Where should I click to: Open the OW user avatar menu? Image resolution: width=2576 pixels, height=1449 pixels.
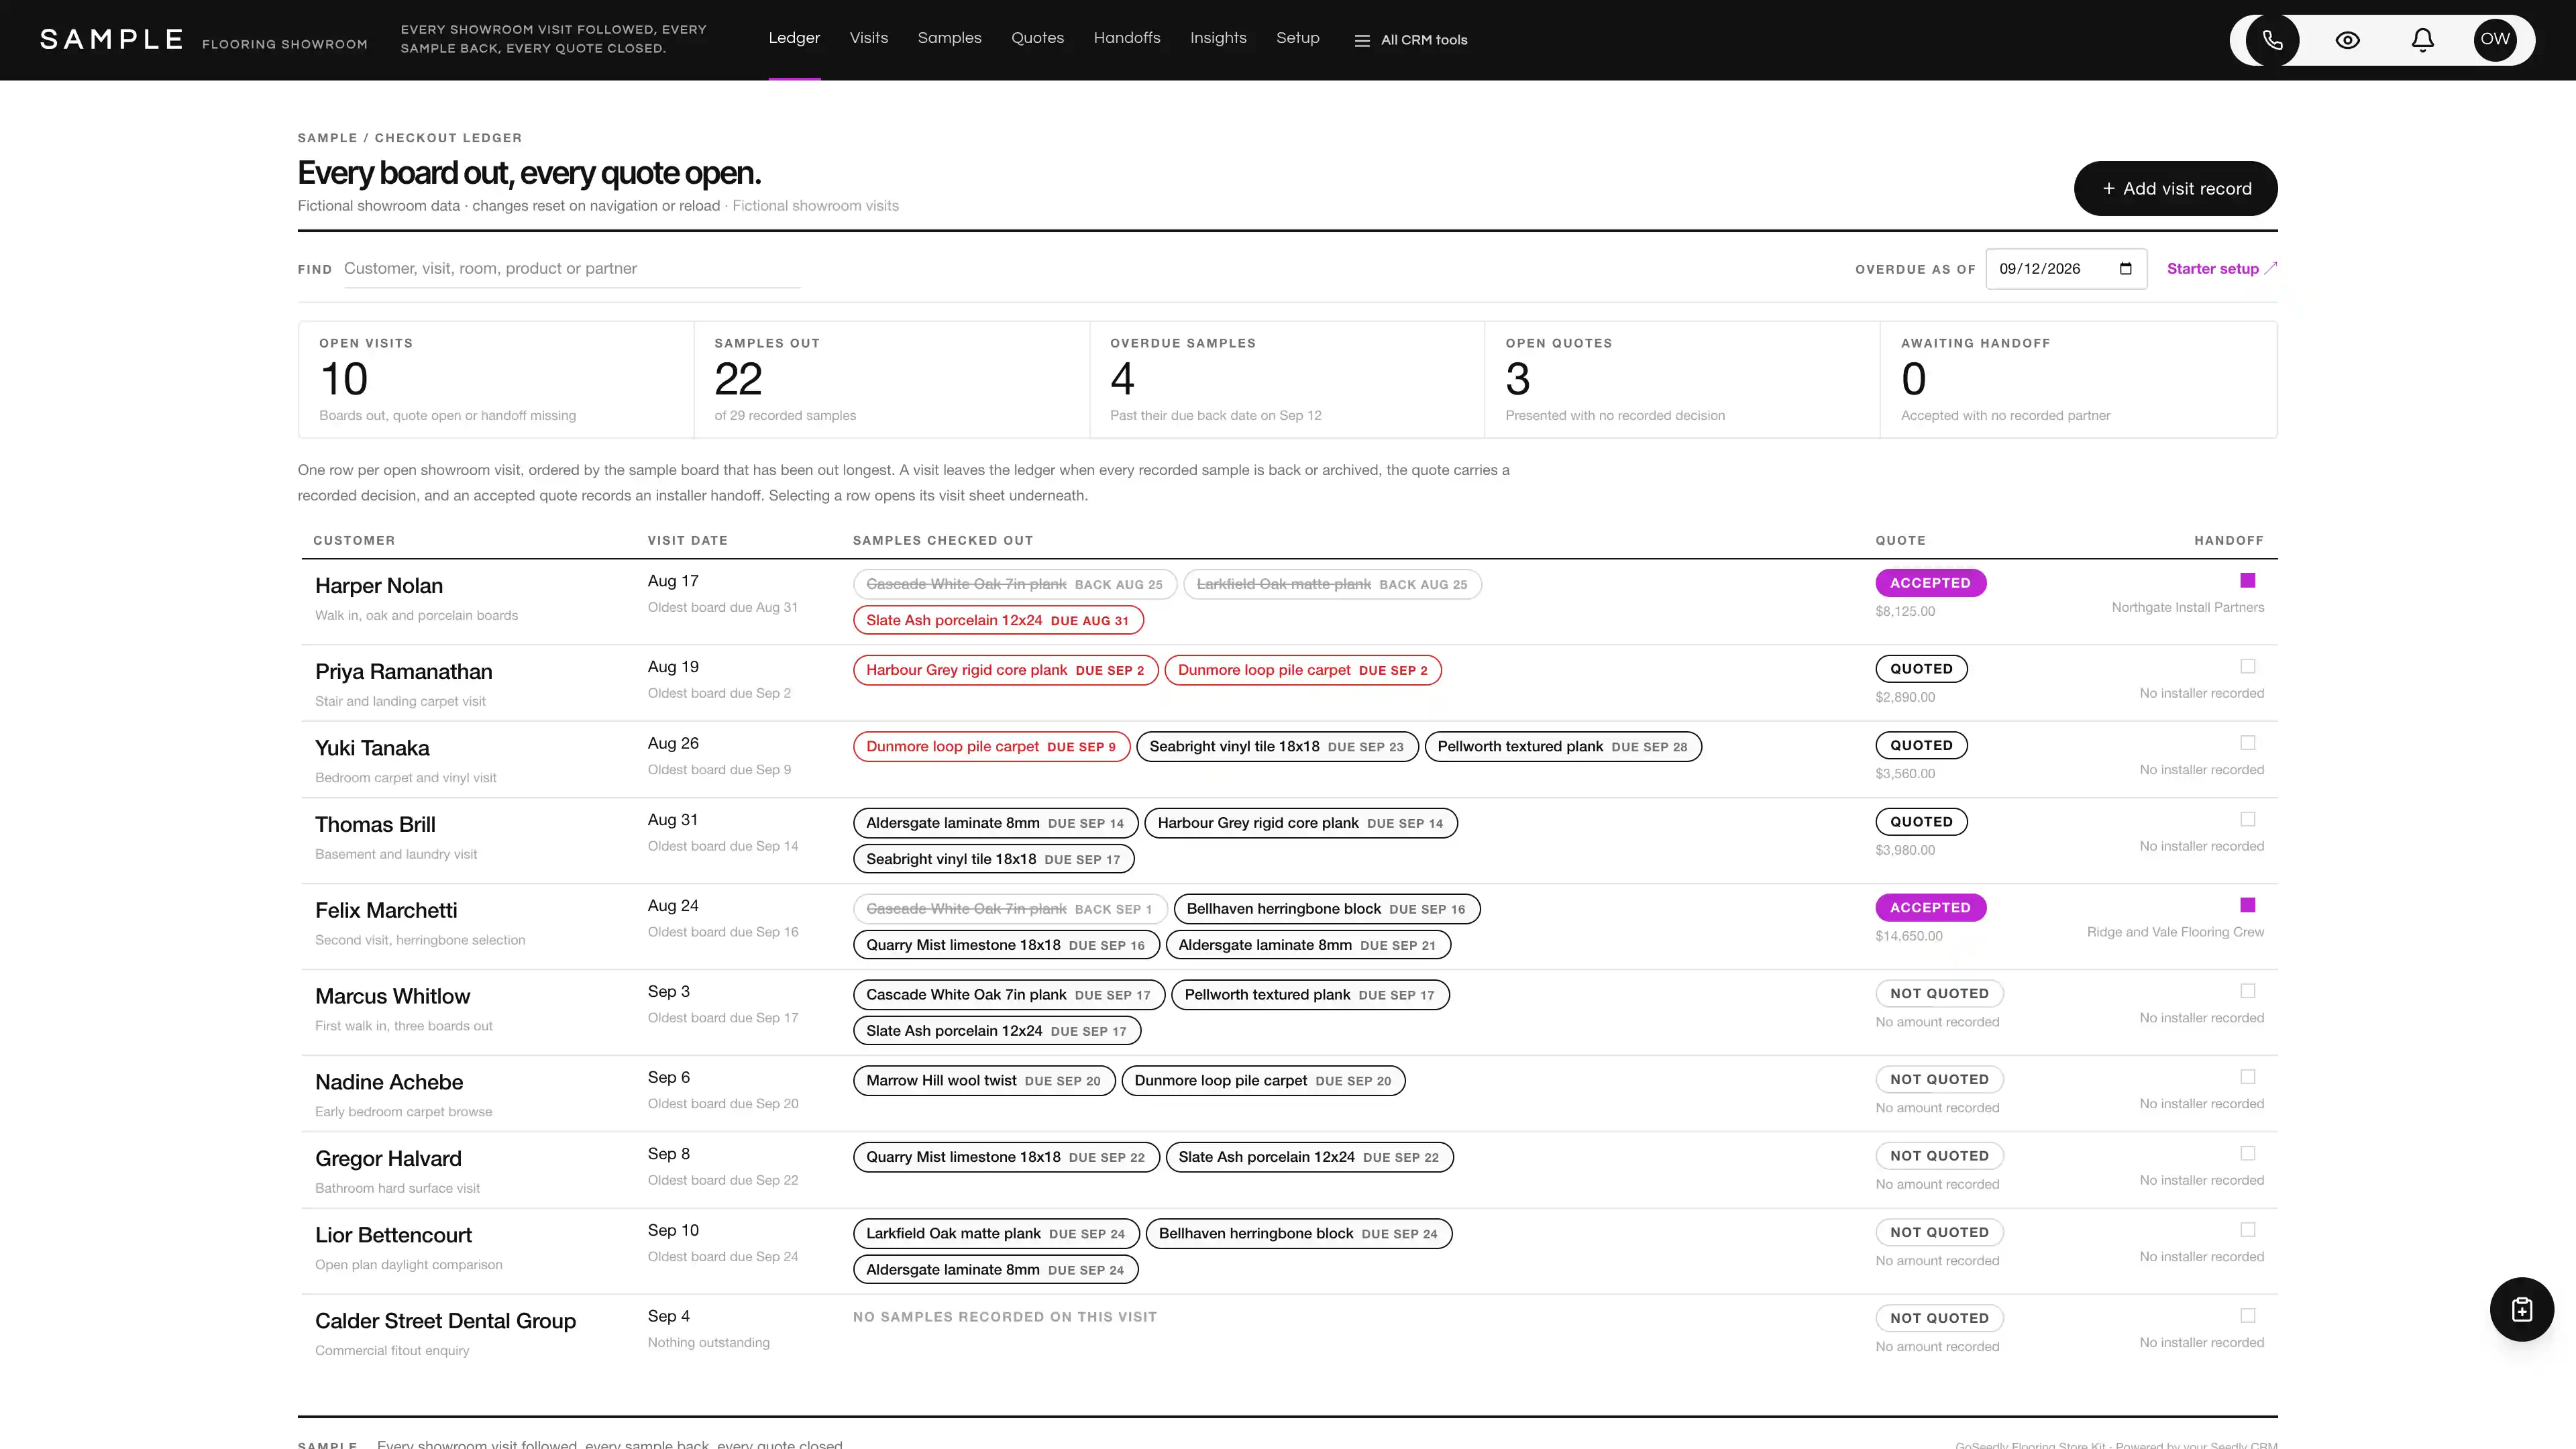click(2495, 40)
